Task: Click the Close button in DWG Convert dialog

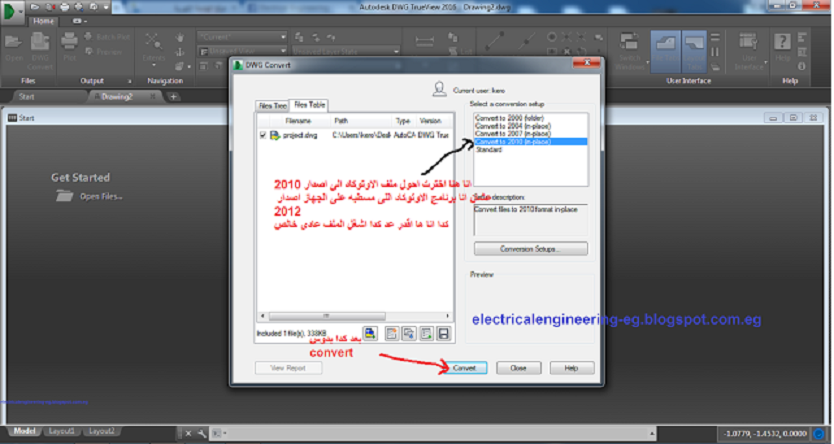Action: 519,368
